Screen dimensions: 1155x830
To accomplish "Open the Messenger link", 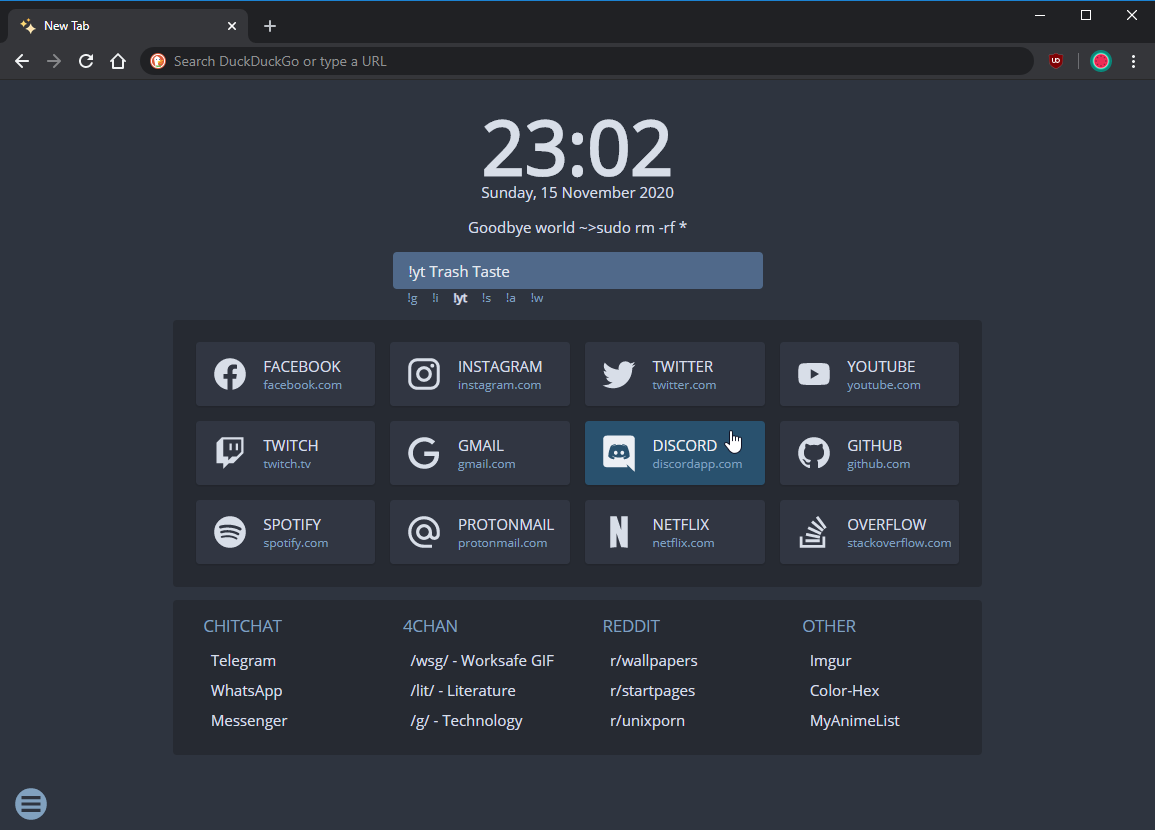I will click(x=249, y=721).
